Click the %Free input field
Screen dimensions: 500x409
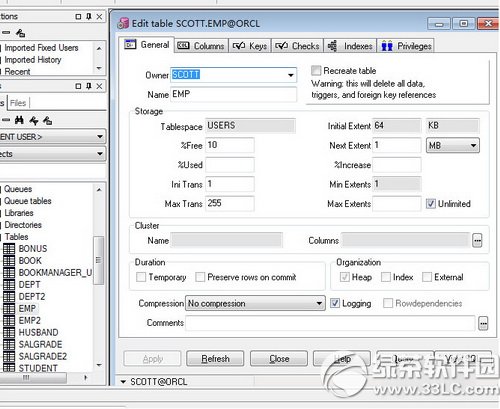tap(230, 145)
